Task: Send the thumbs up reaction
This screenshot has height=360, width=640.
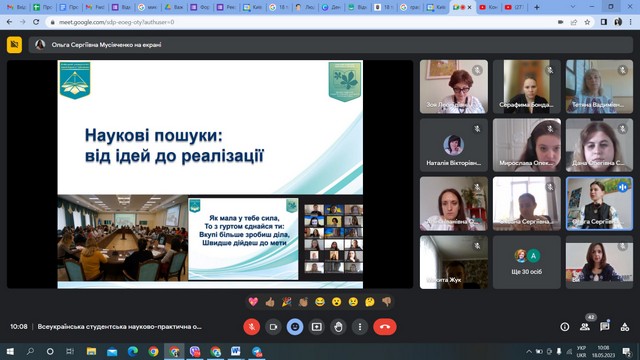Action: pos(270,302)
